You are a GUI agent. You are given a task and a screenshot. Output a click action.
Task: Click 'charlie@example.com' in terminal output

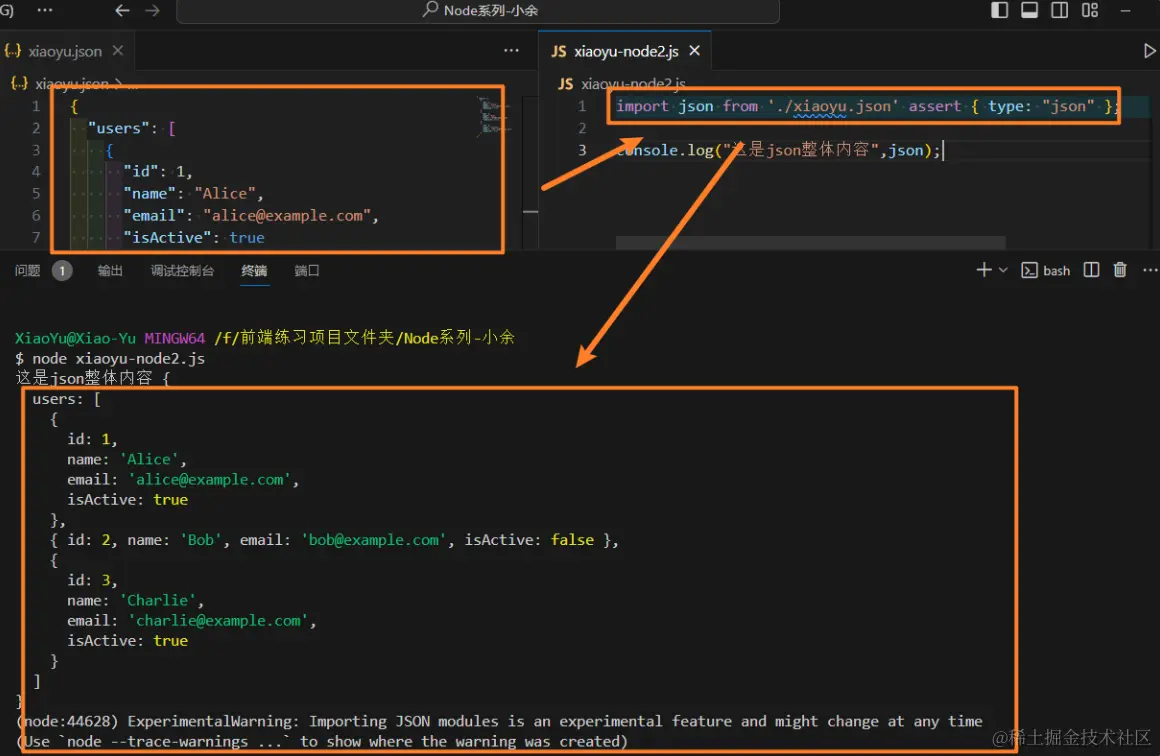[x=218, y=621]
